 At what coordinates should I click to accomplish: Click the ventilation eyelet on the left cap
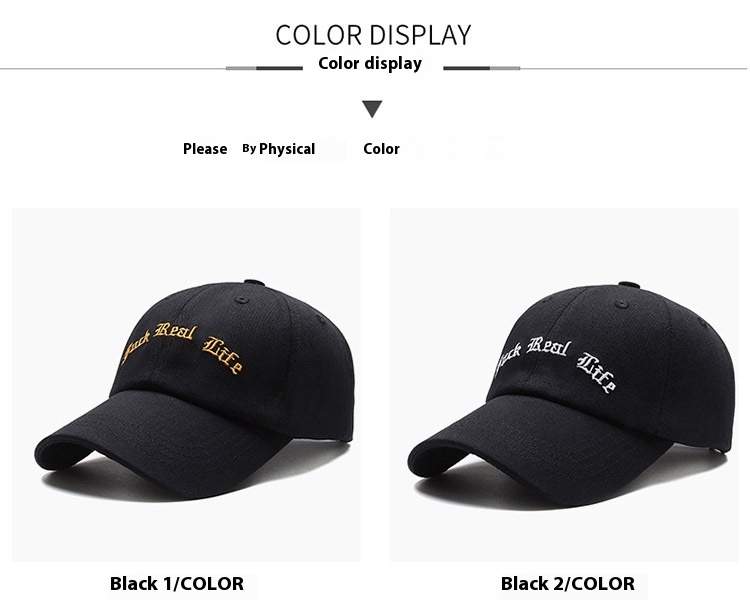(242, 300)
